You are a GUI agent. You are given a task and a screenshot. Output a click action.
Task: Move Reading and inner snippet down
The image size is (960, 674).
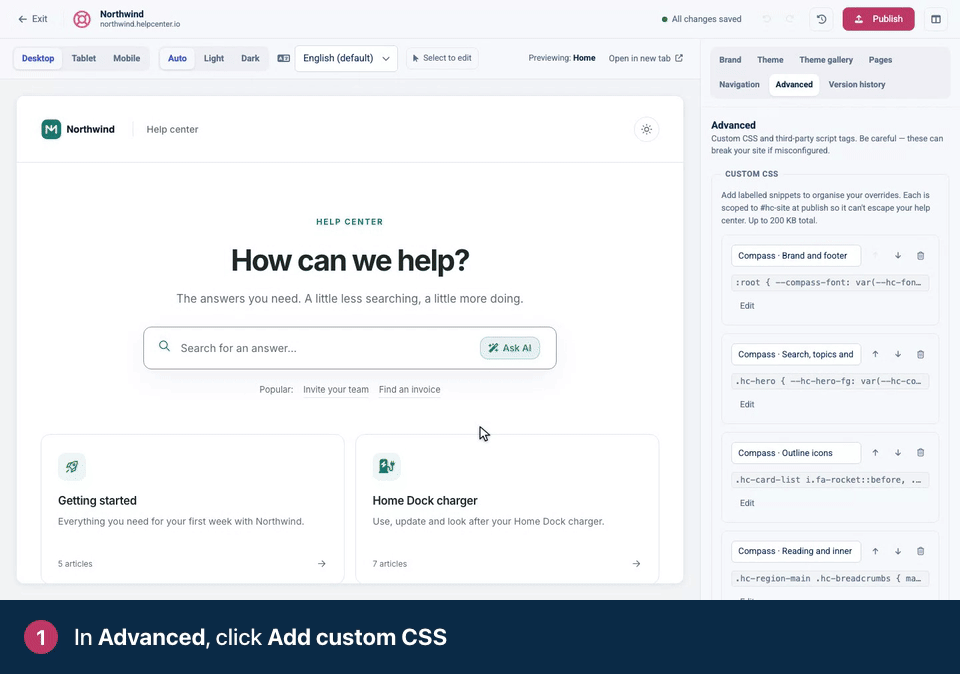898,552
